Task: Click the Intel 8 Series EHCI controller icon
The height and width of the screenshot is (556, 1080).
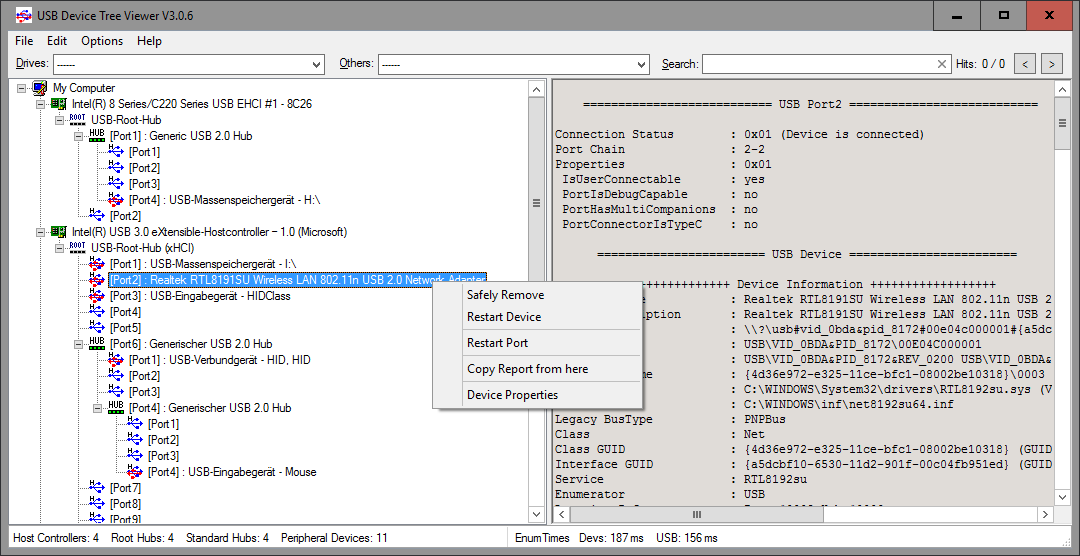Action: tap(60, 104)
